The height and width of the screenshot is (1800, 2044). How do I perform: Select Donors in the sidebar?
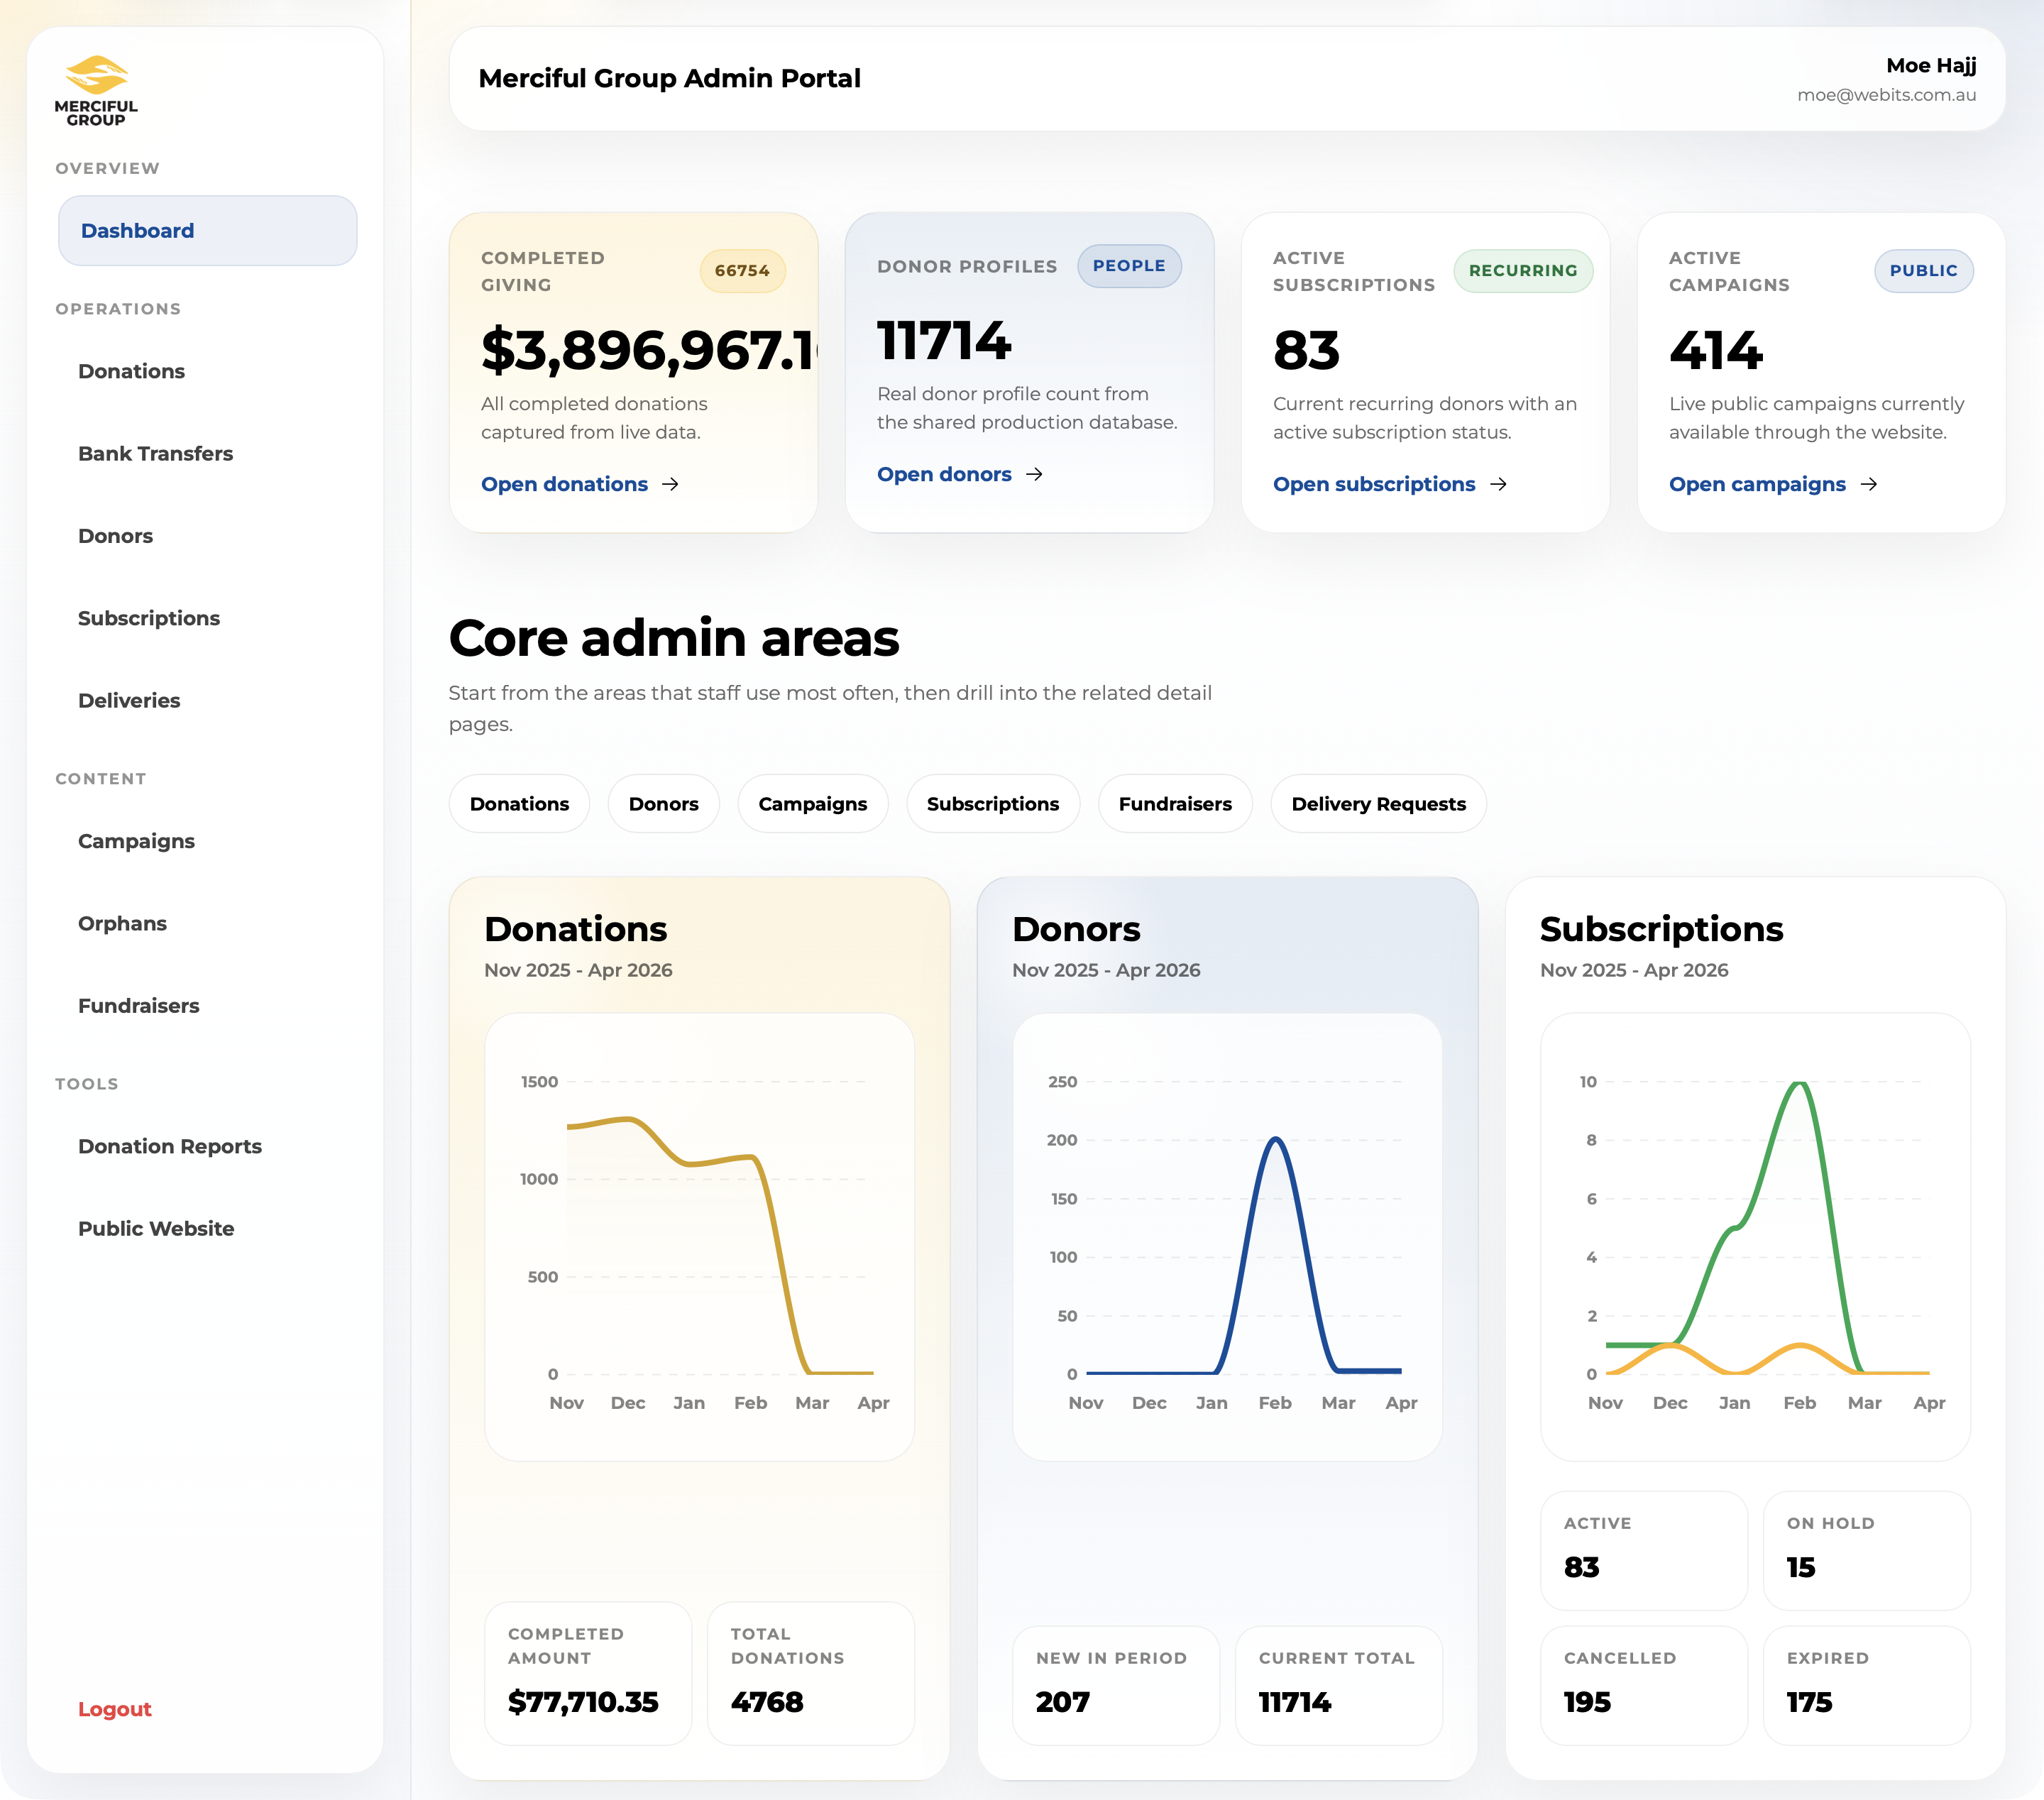click(x=115, y=536)
